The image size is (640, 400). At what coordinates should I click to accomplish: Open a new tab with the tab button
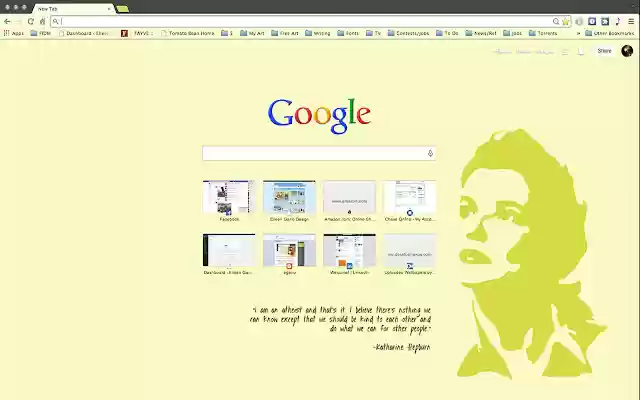pyautogui.click(x=122, y=8)
